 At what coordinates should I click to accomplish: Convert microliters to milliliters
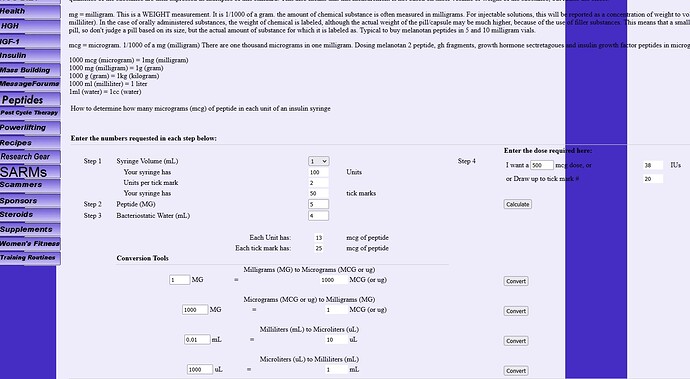[516, 371]
